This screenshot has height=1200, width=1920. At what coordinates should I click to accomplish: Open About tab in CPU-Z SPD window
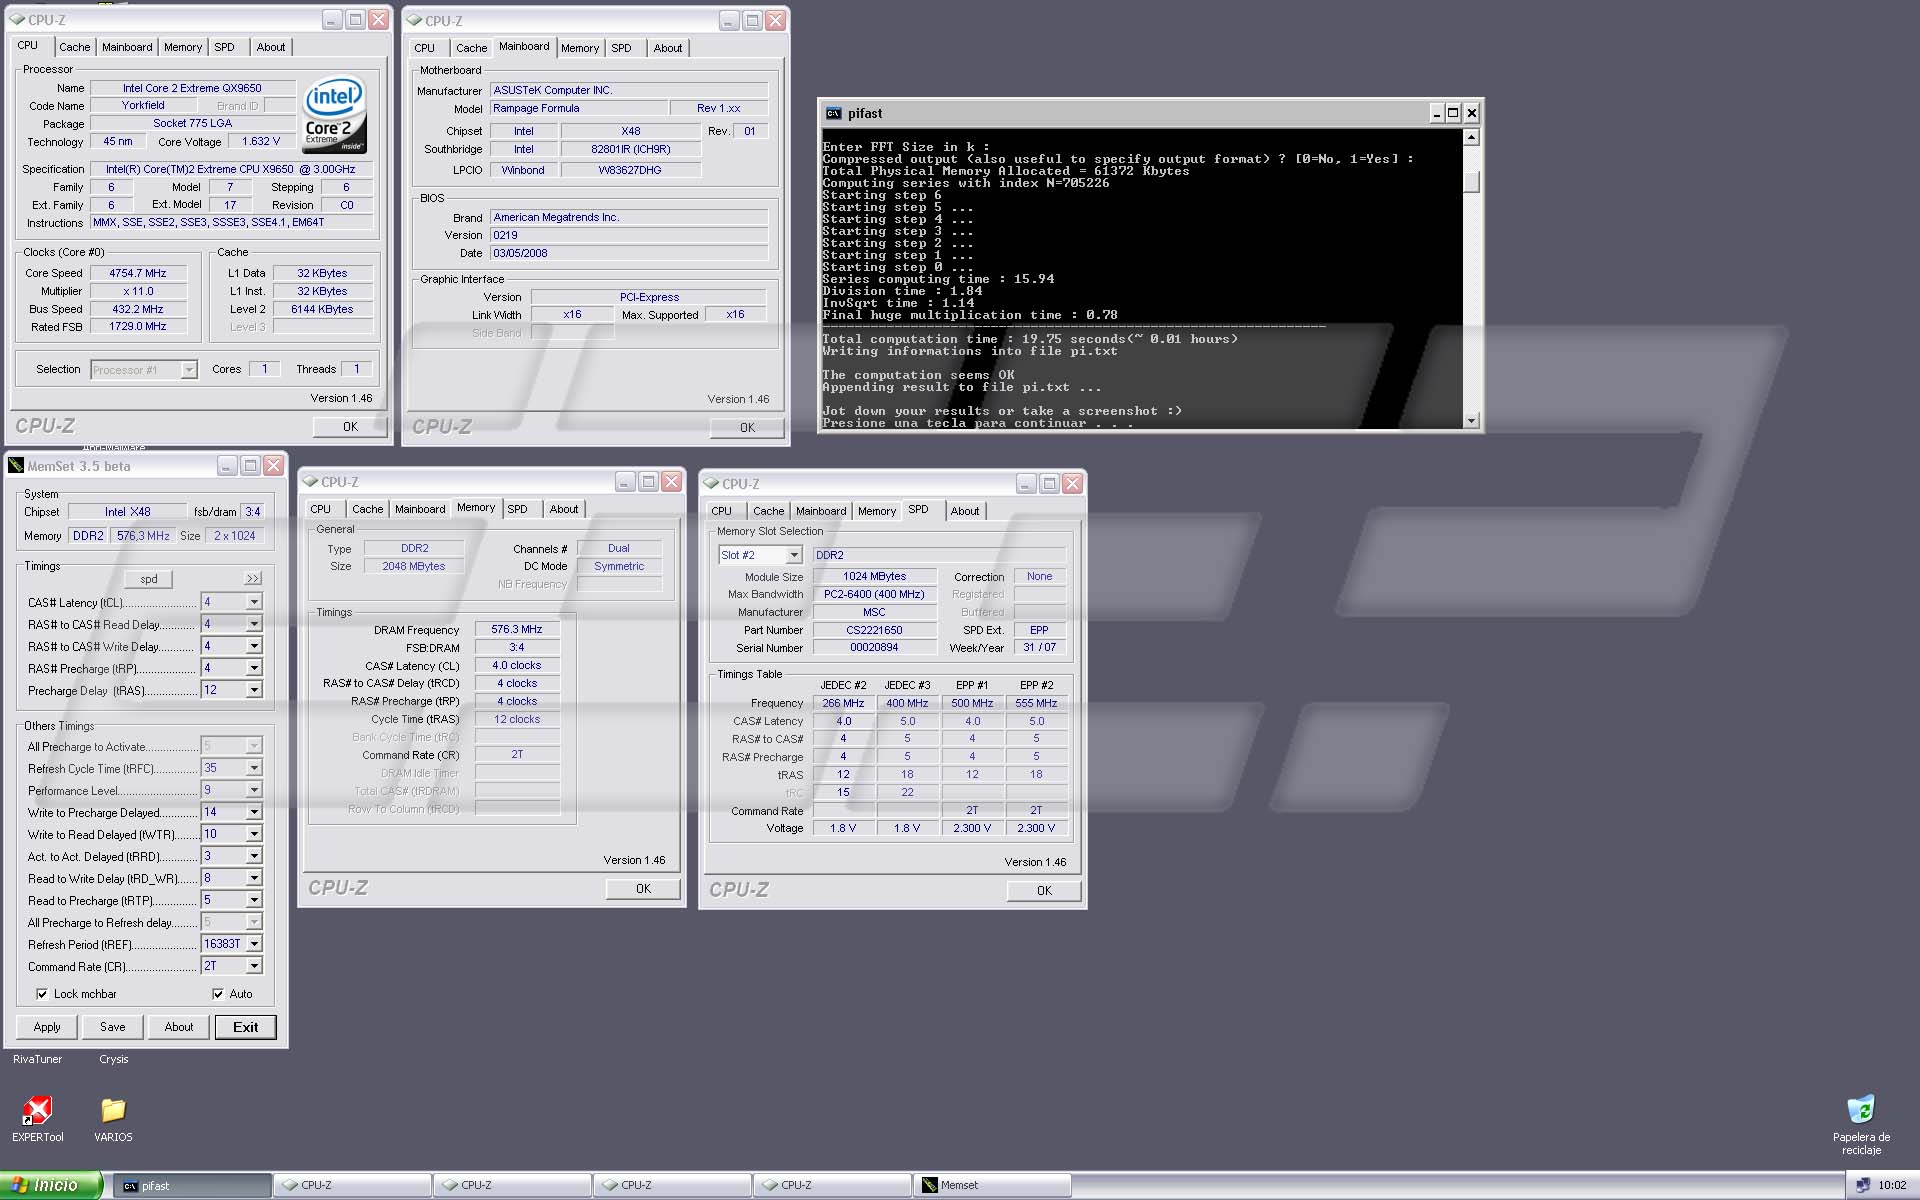click(x=964, y=511)
